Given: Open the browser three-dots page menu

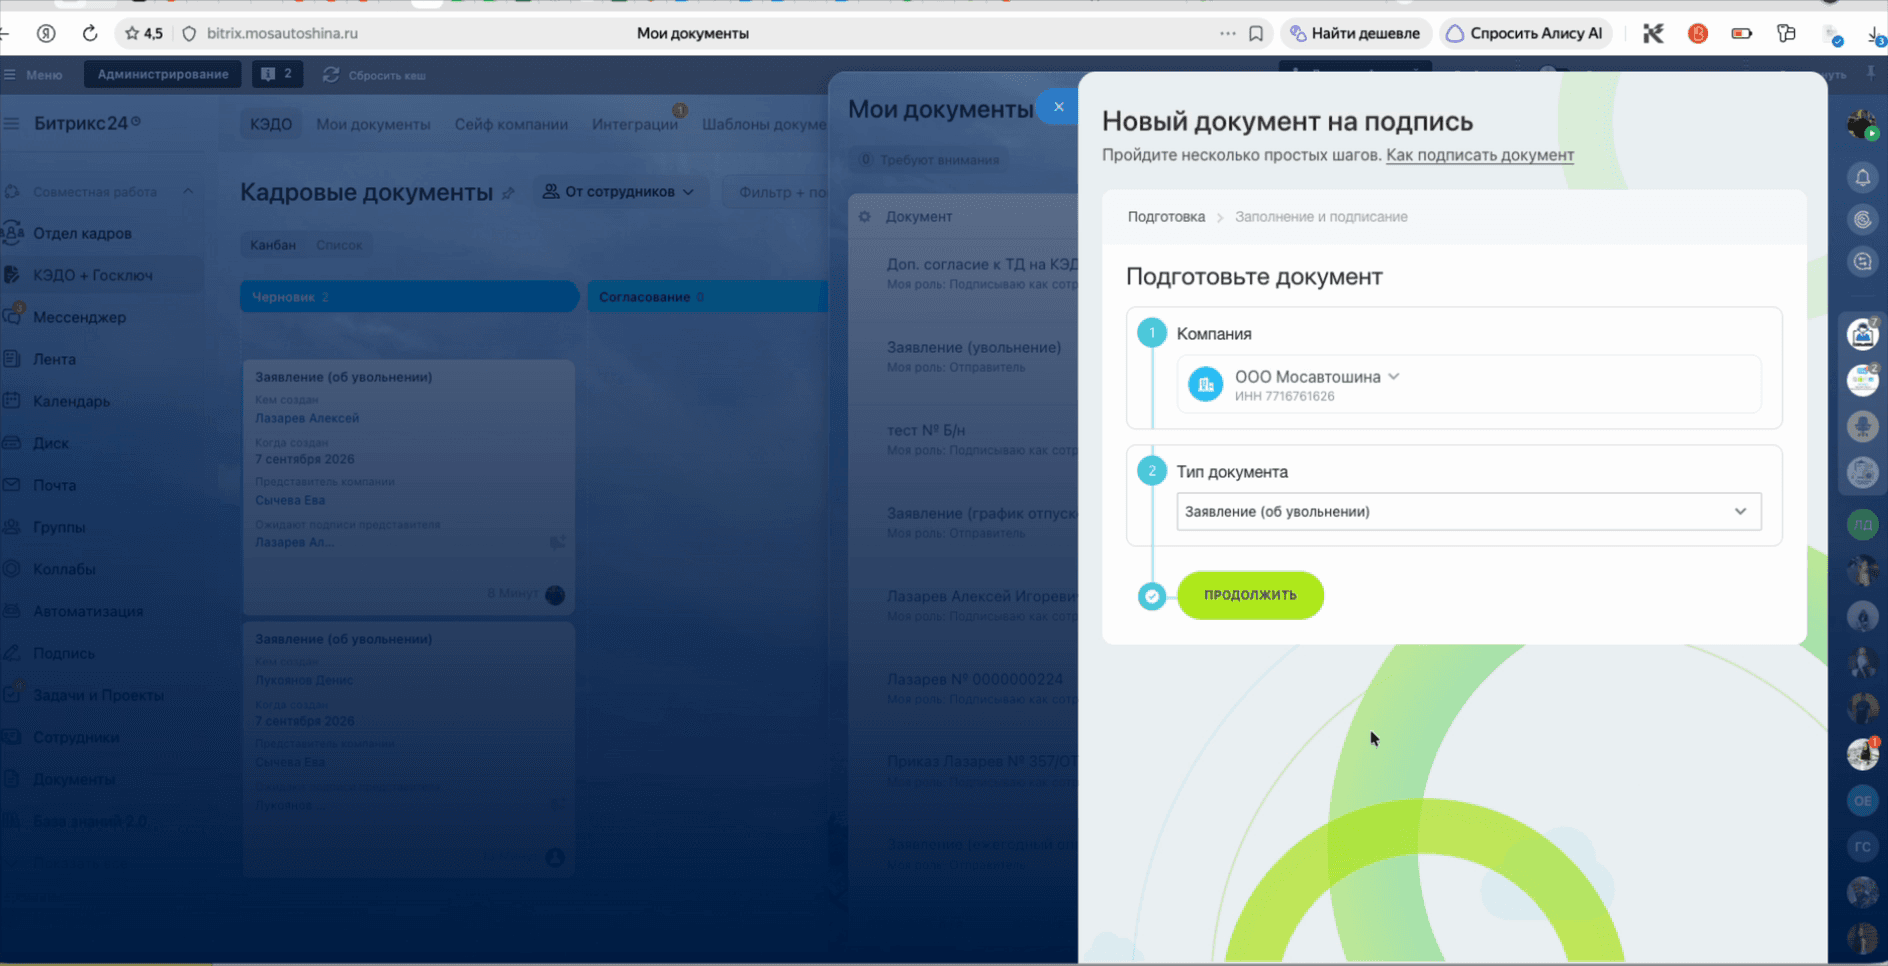Looking at the screenshot, I should pos(1227,33).
